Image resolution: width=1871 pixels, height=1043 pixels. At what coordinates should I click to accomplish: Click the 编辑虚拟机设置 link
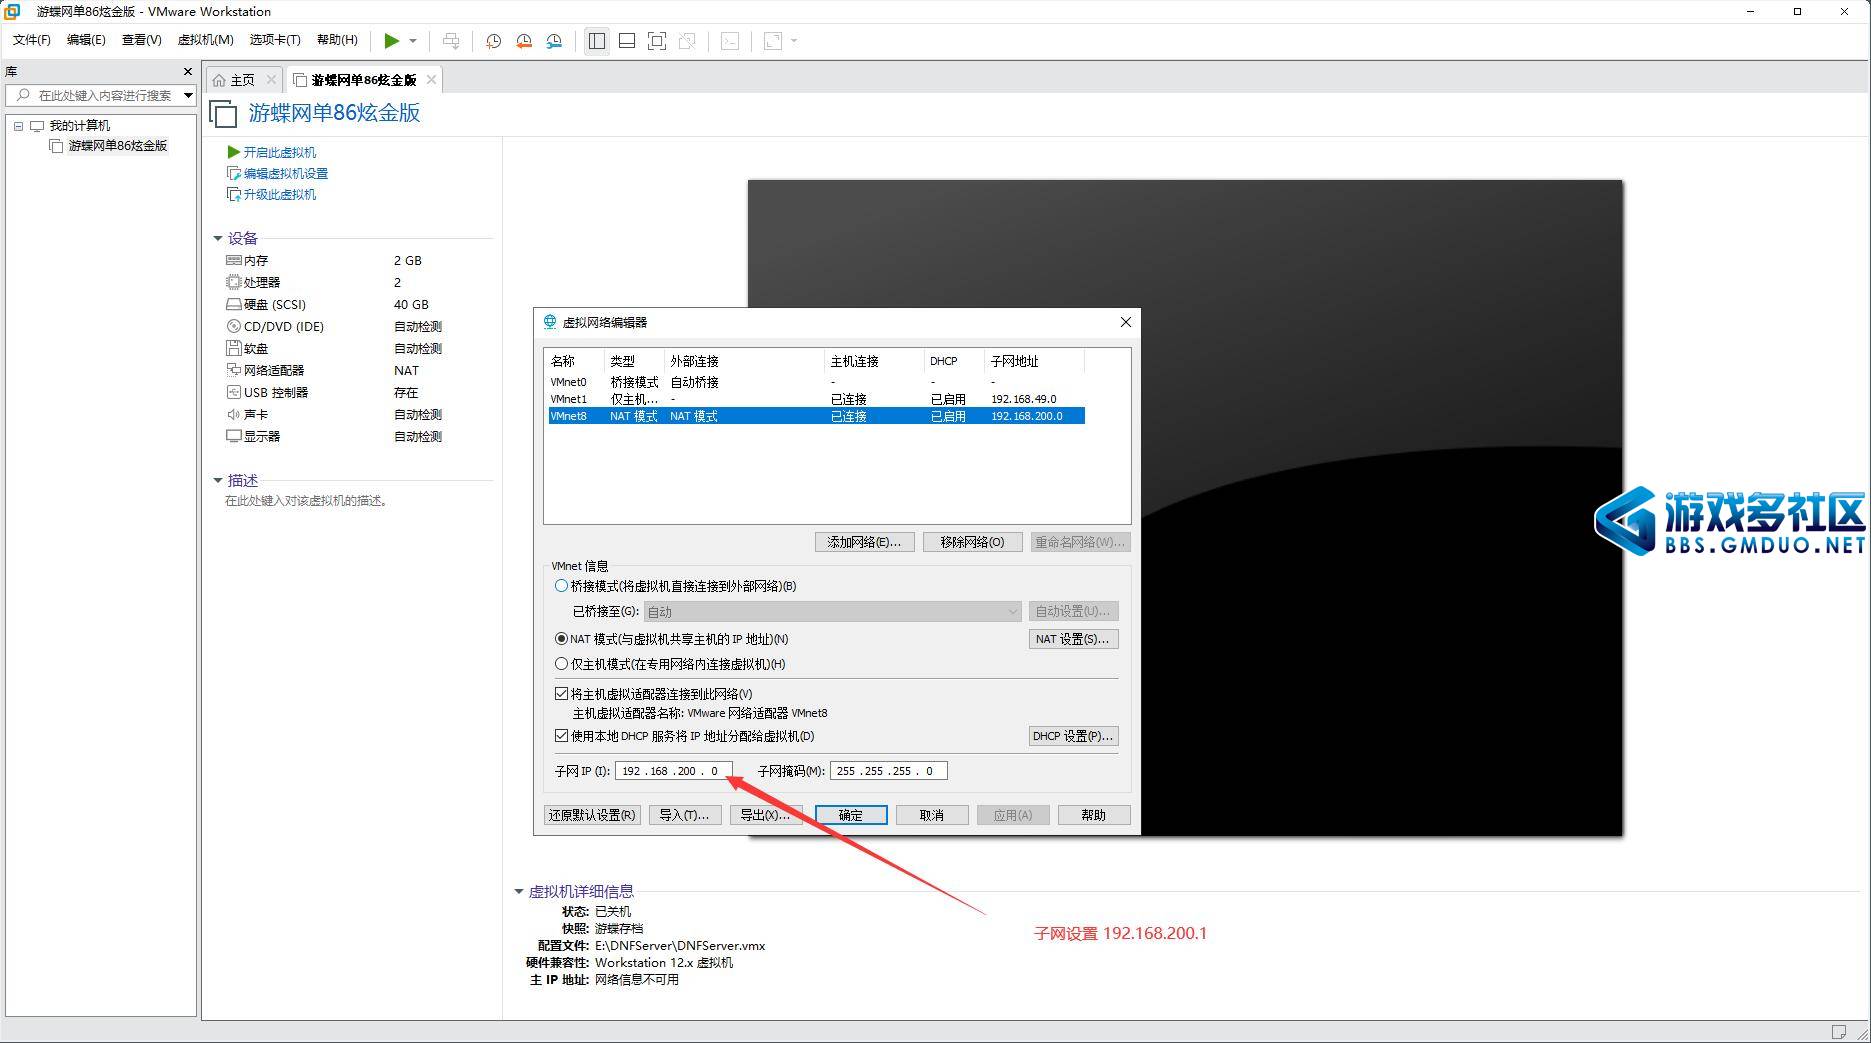click(x=286, y=173)
